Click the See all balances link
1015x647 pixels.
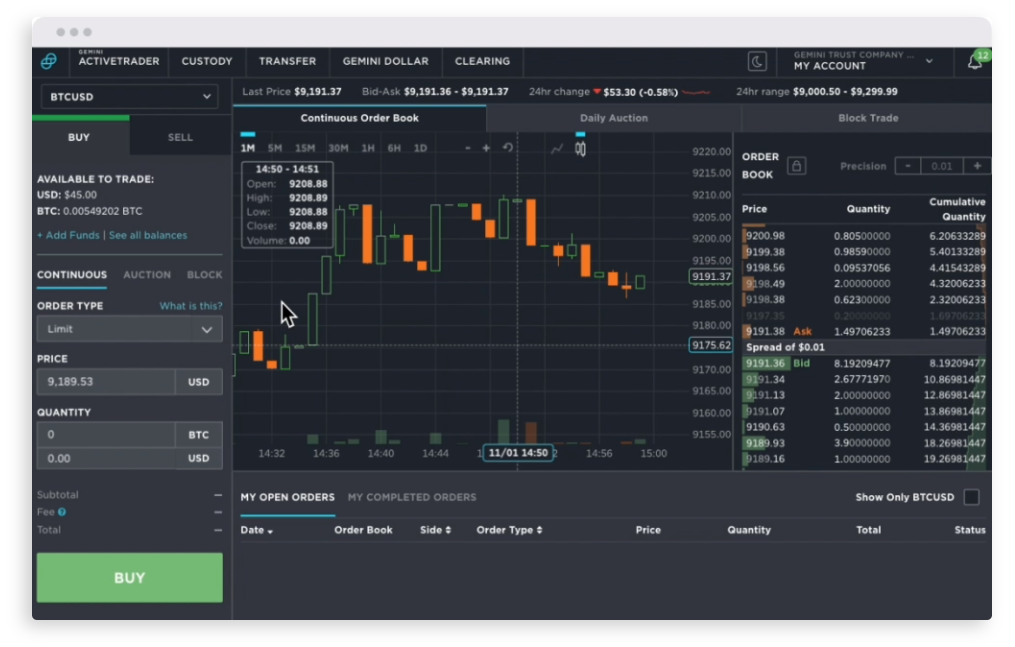tap(148, 236)
